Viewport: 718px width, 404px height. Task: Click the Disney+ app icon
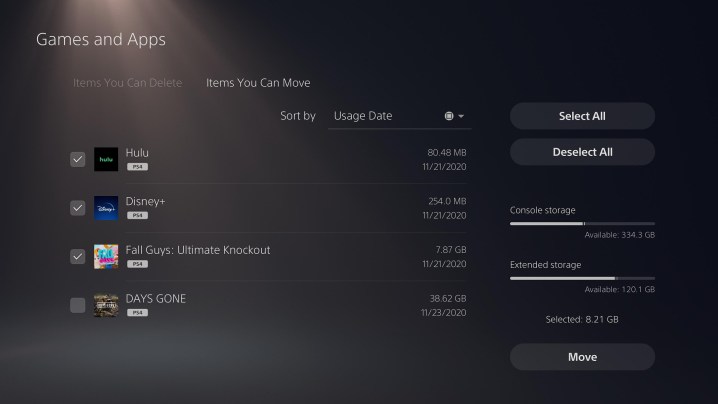[x=106, y=208]
